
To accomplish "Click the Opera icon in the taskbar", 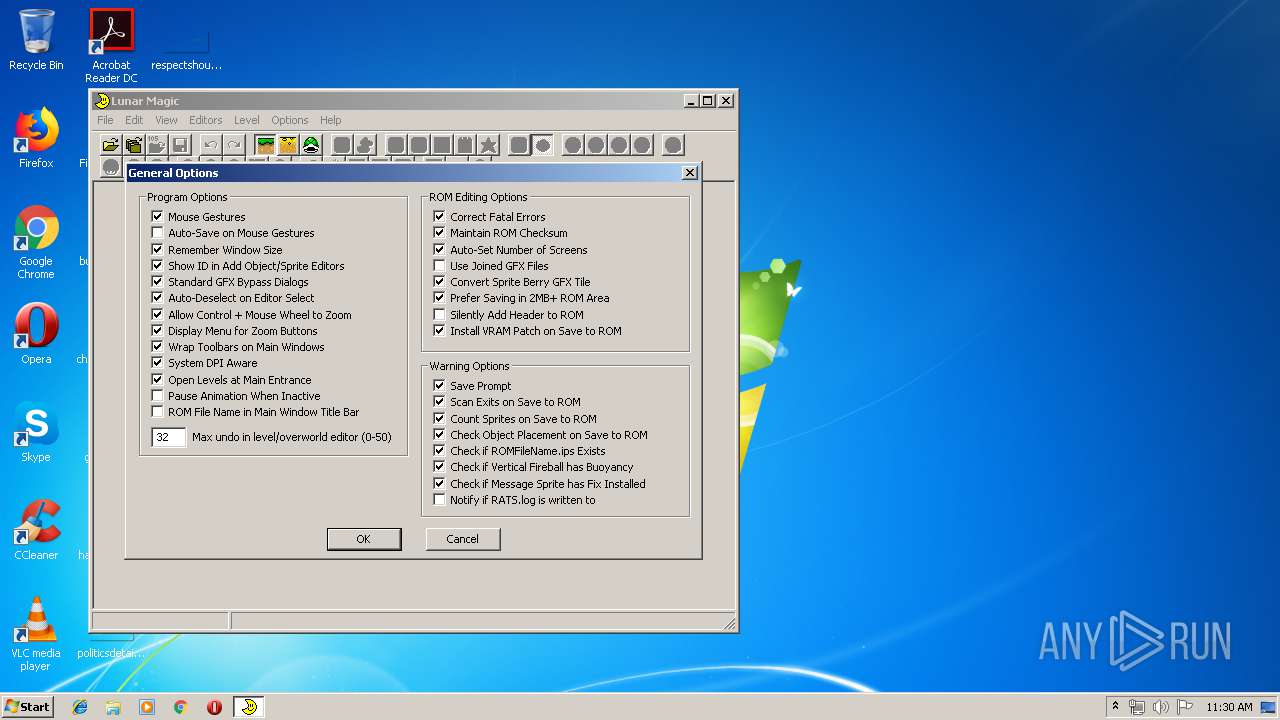I will pos(214,707).
